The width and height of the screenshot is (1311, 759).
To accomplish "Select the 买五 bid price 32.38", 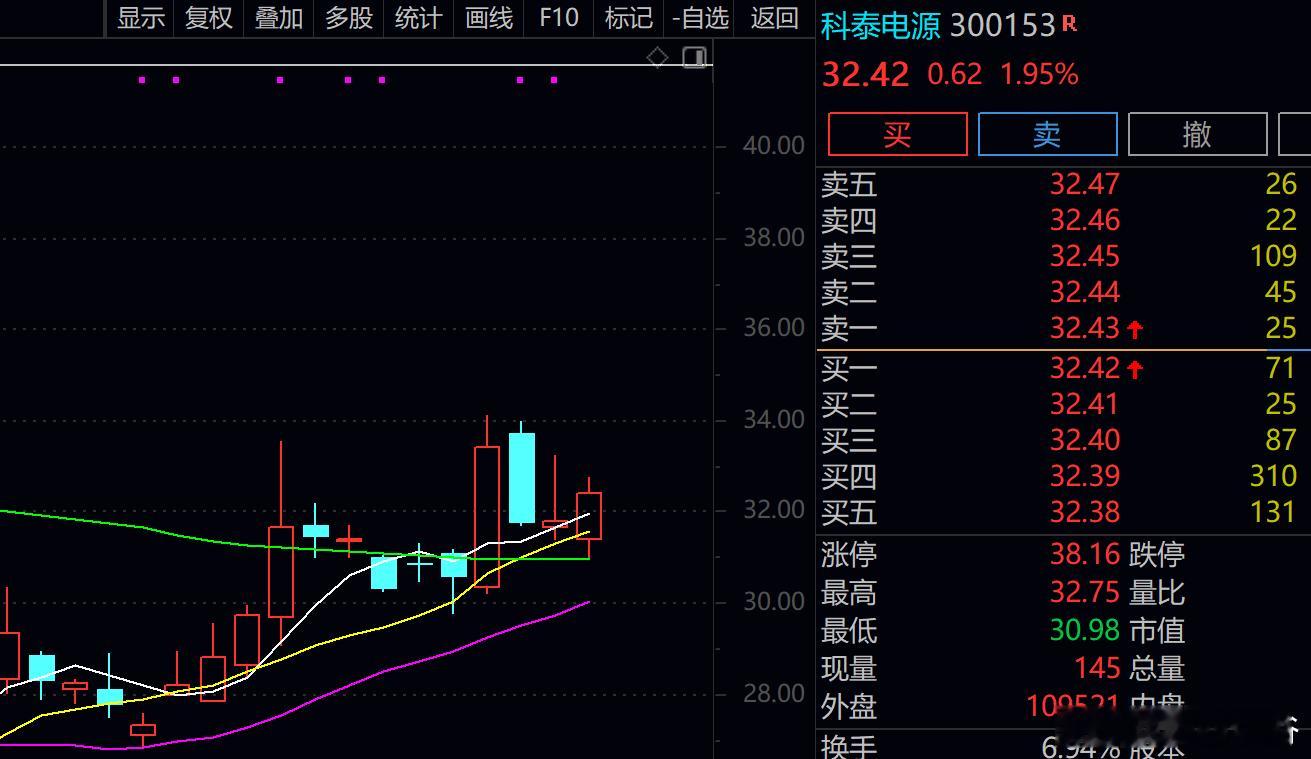I will (1085, 512).
